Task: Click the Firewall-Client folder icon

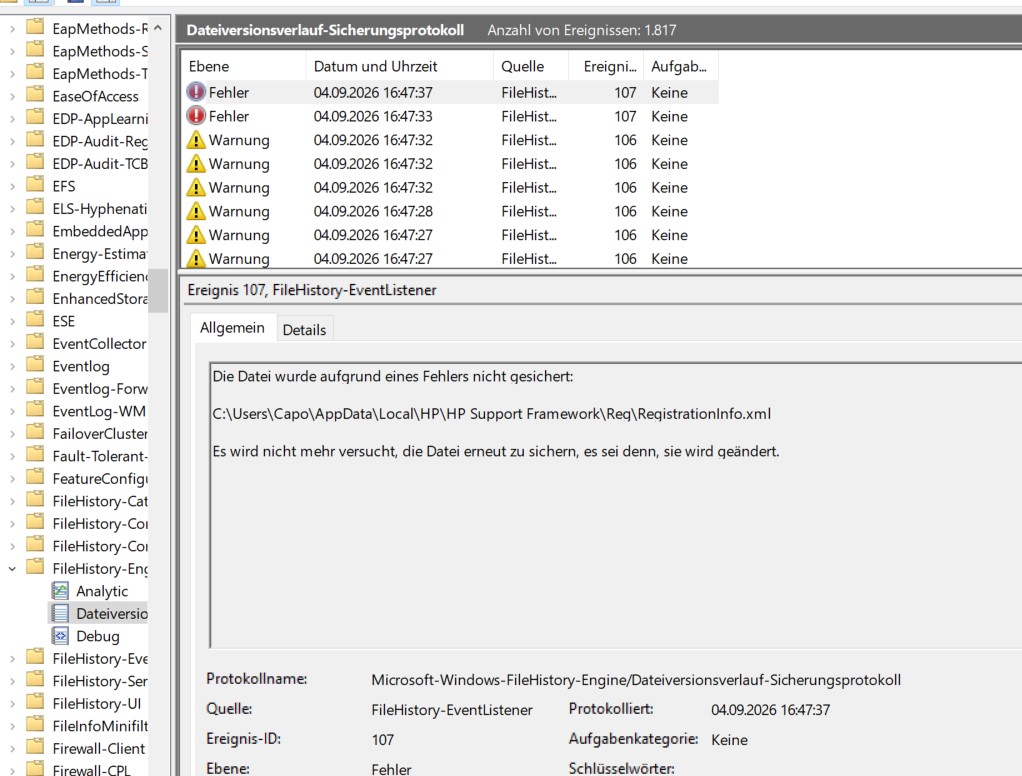Action: (x=35, y=748)
